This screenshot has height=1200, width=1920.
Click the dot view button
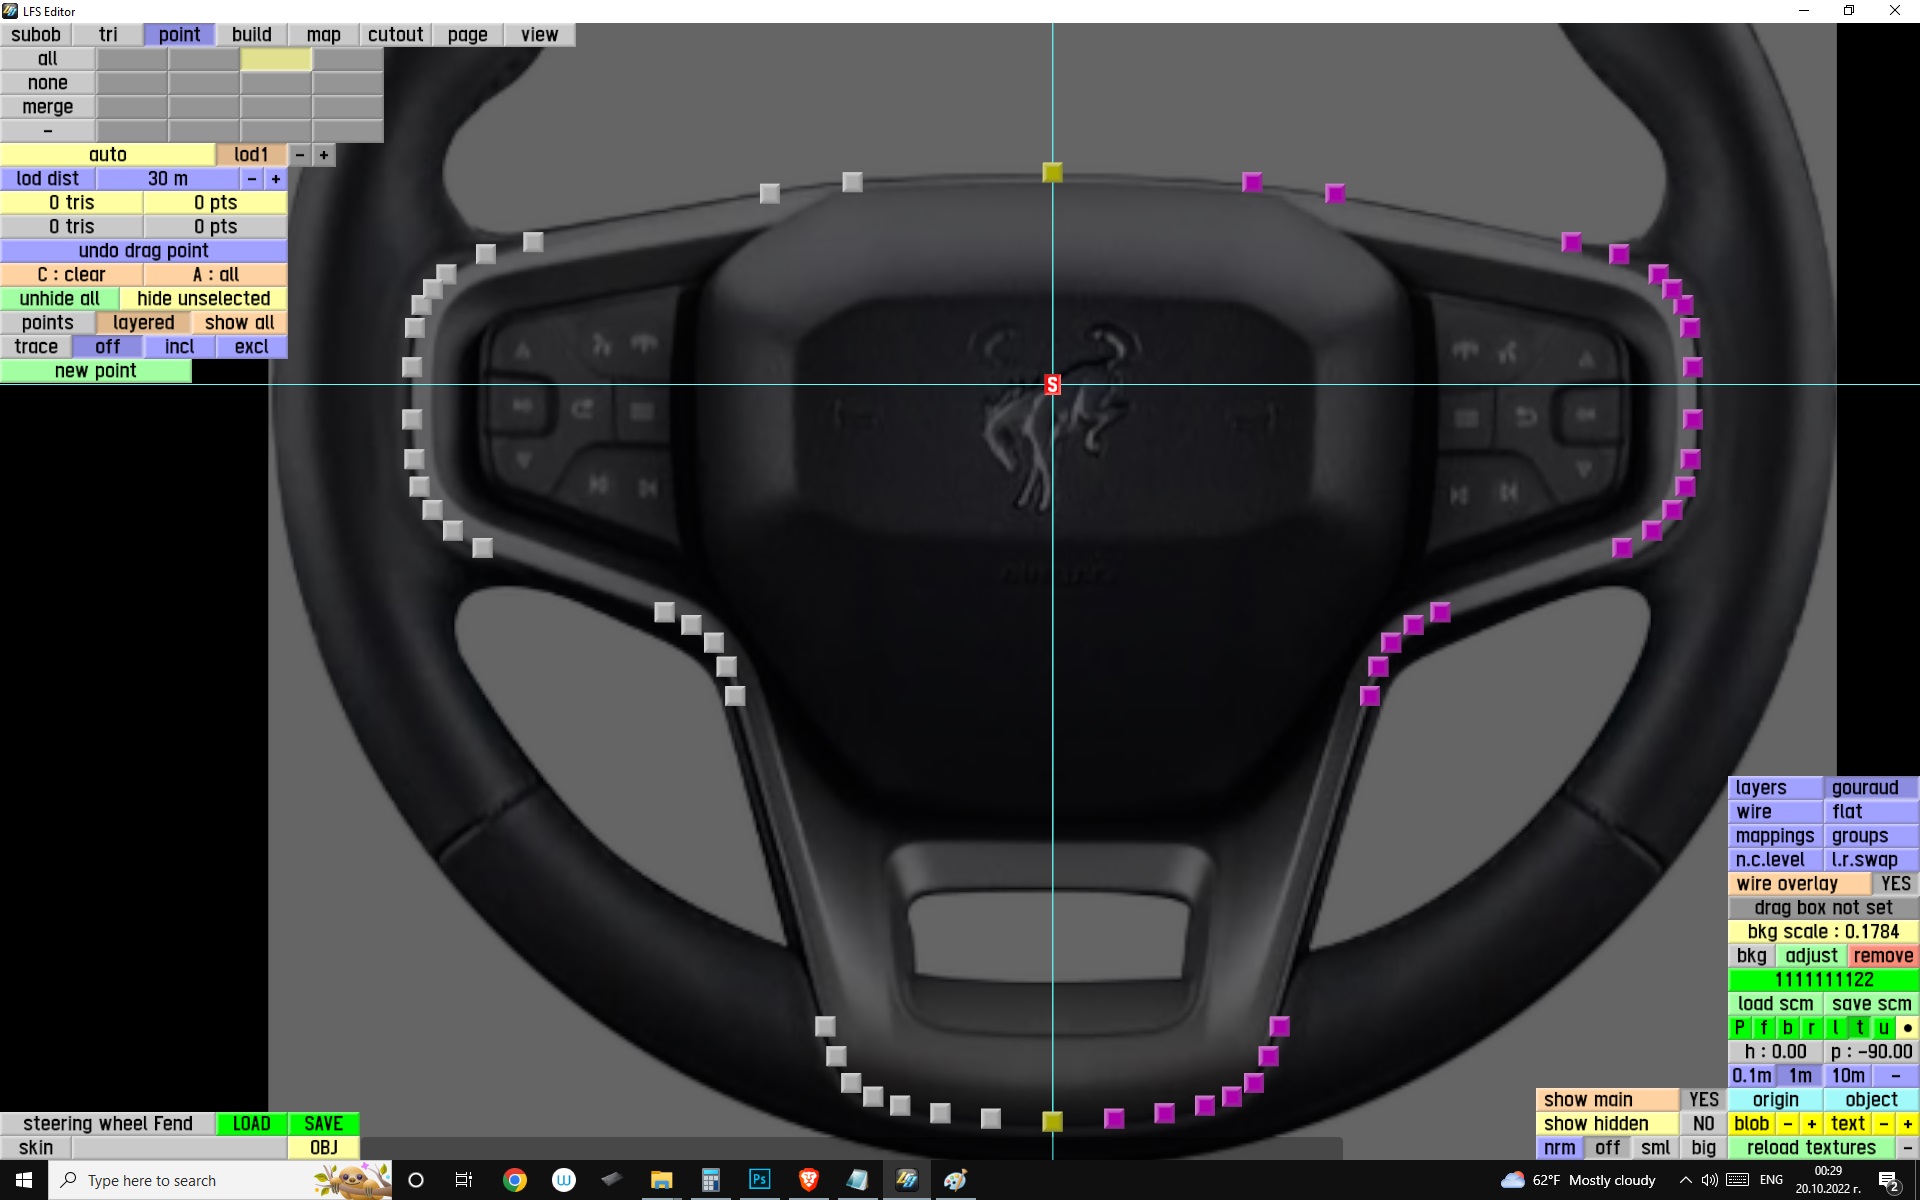point(1907,1028)
